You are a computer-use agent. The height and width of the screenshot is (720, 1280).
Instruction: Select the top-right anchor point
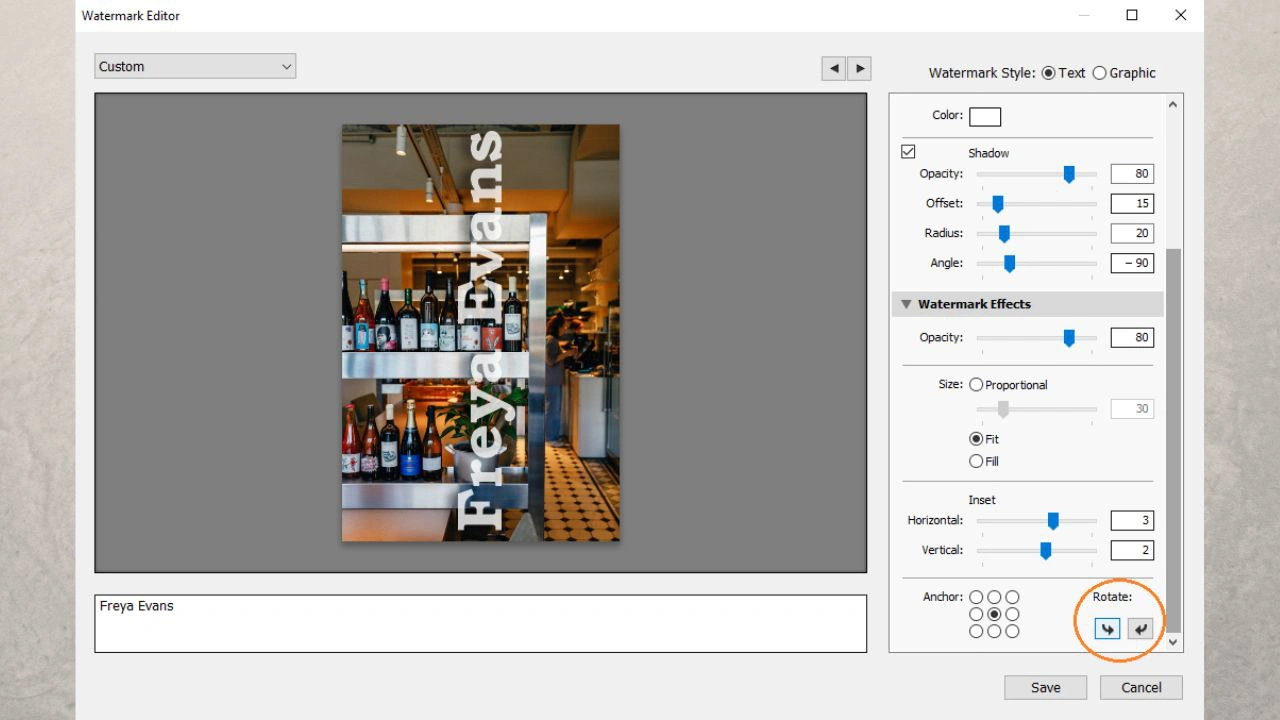pos(1012,597)
